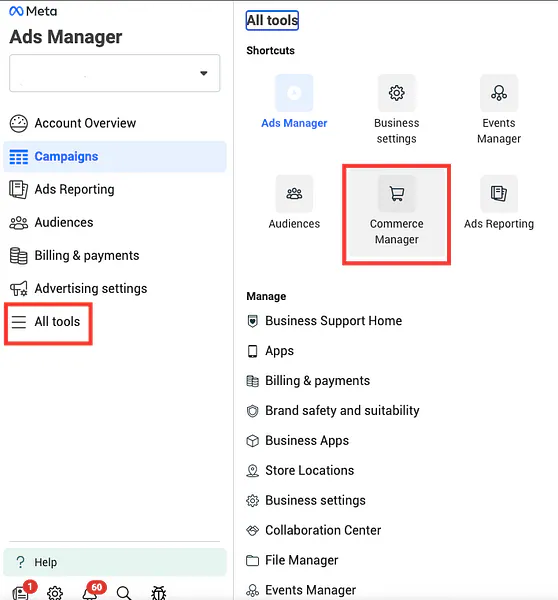This screenshot has height=600, width=558.
Task: Open Business settings in the Manage list
Action: pyautogui.click(x=306, y=501)
